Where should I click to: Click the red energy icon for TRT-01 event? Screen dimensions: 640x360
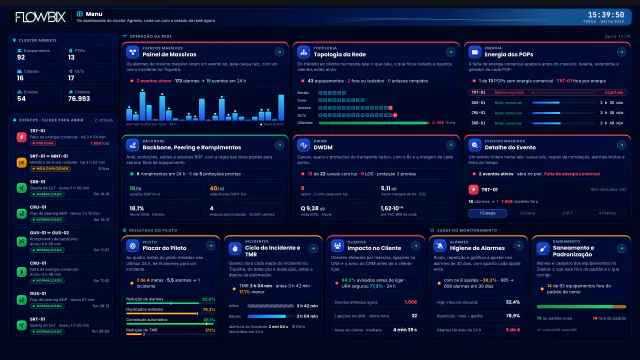tap(22, 137)
